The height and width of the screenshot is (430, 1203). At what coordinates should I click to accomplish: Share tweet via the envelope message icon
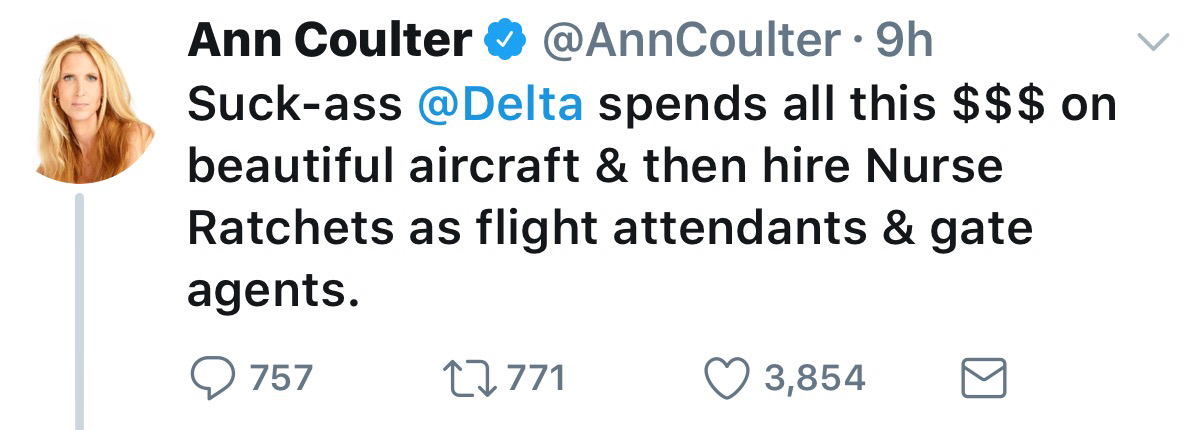click(x=983, y=378)
